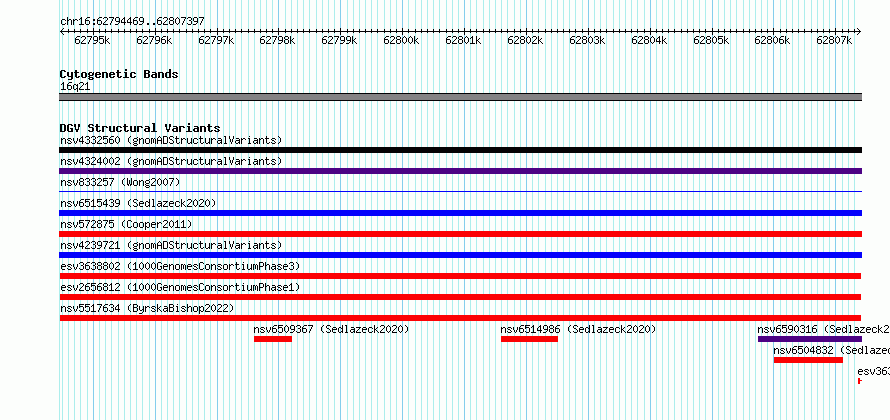The height and width of the screenshot is (420, 890).
Task: Click the 62800k ruler tick label
Action: tap(401, 40)
